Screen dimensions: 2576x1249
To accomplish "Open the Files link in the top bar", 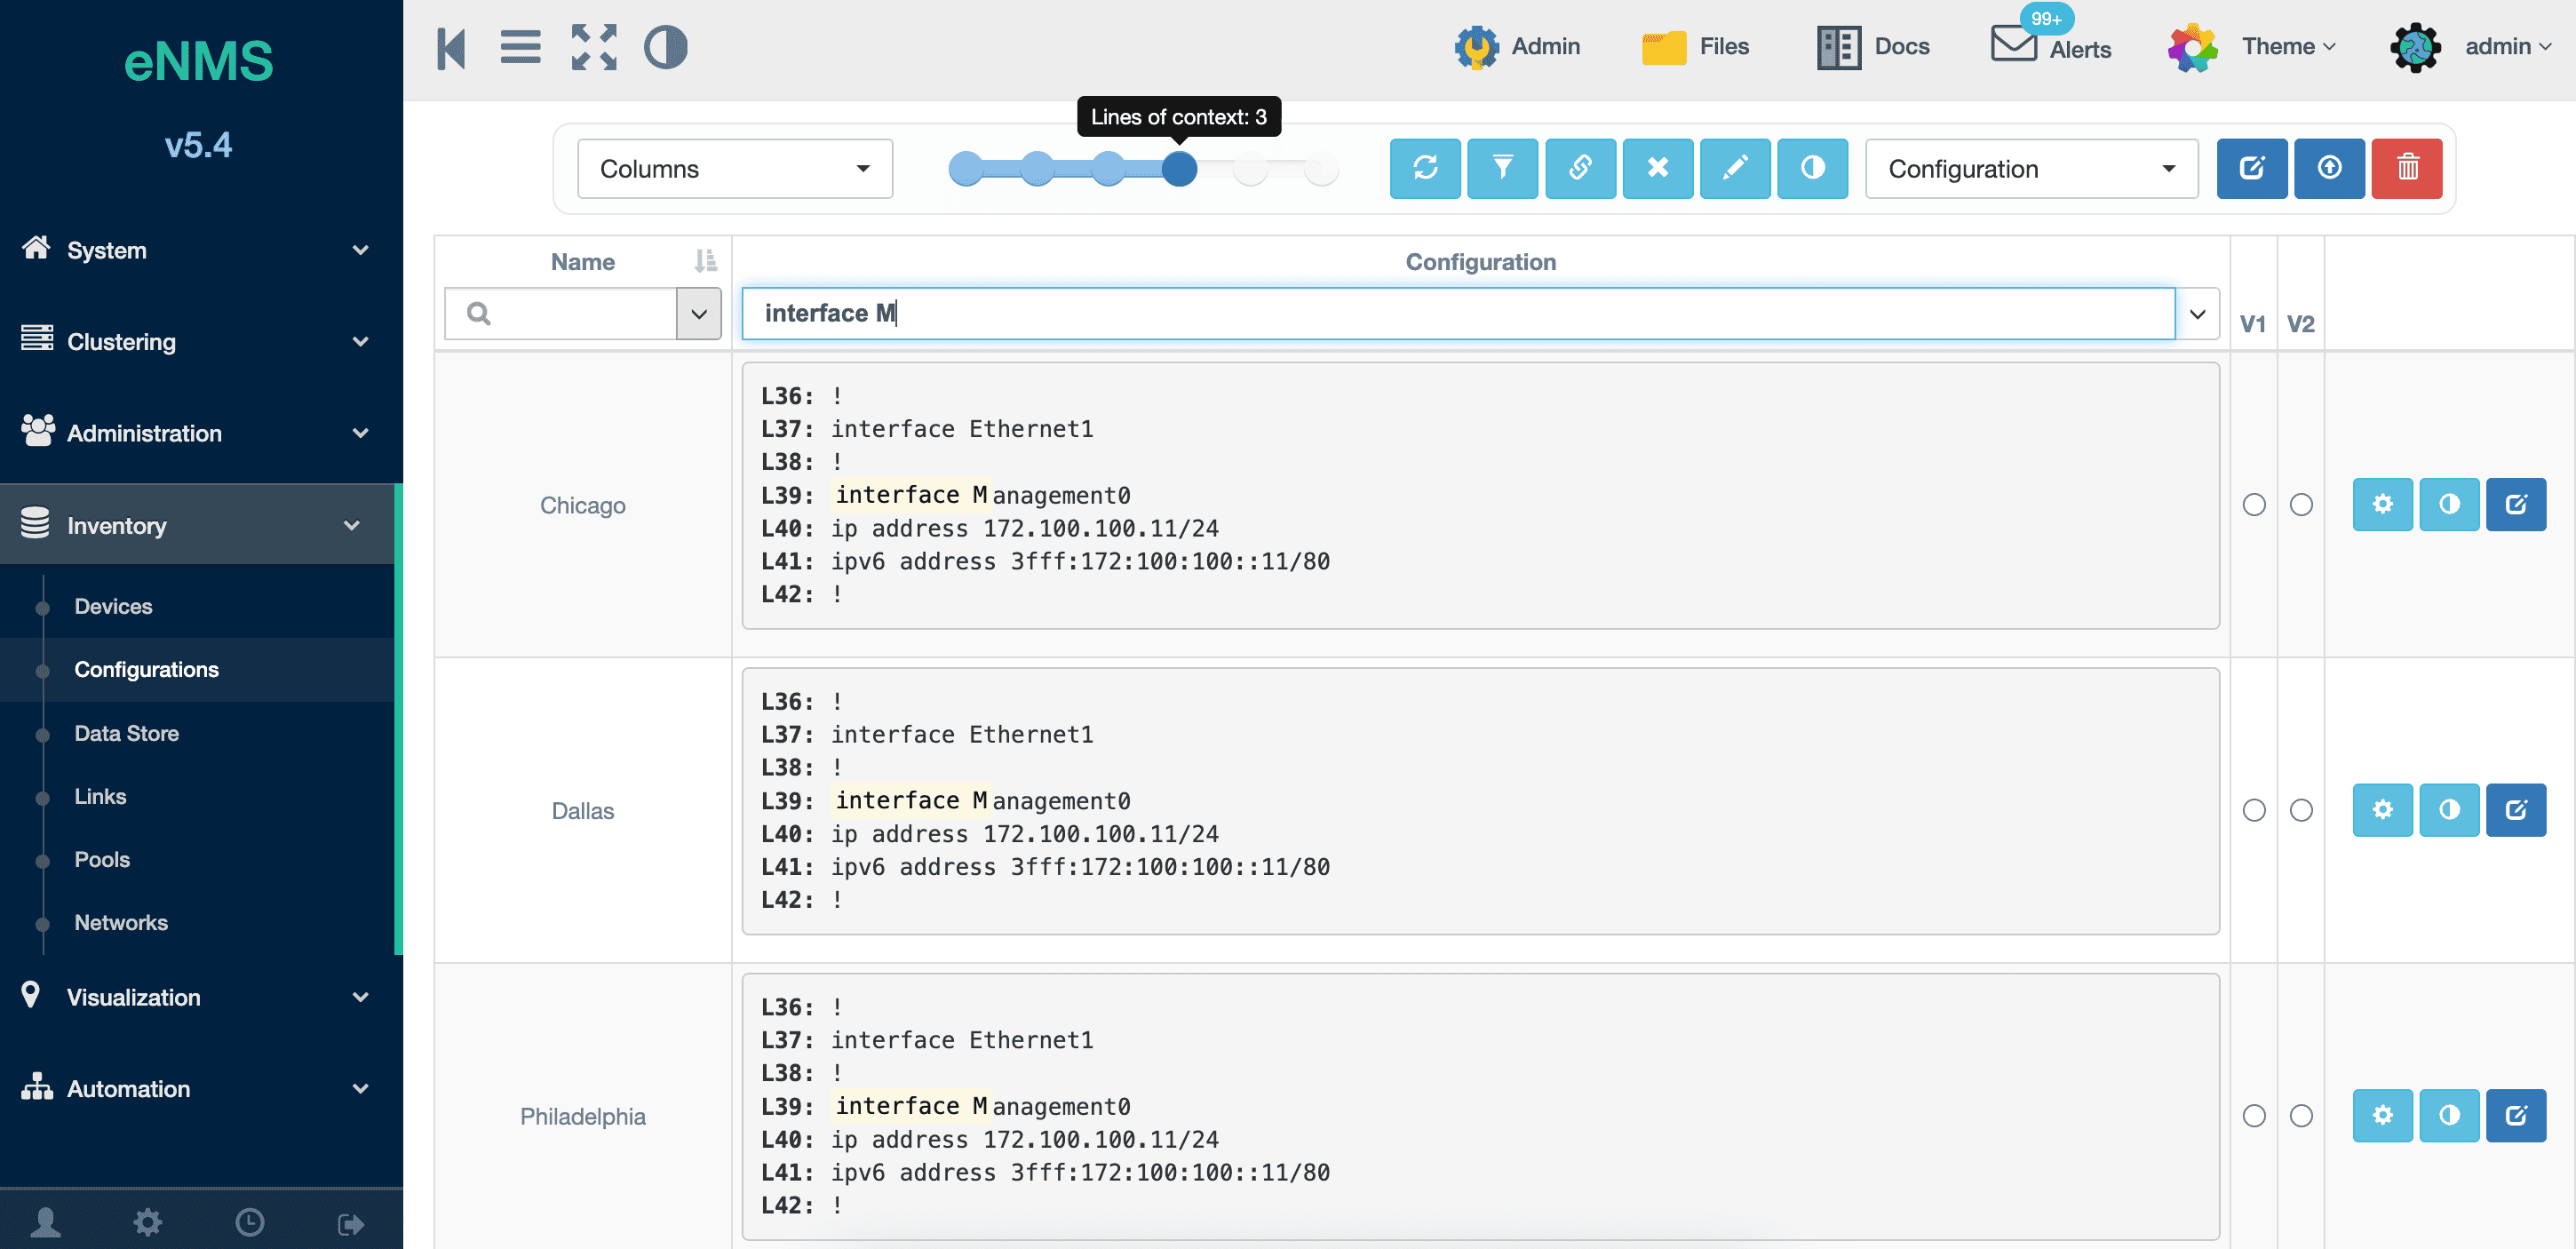I will (x=1696, y=47).
